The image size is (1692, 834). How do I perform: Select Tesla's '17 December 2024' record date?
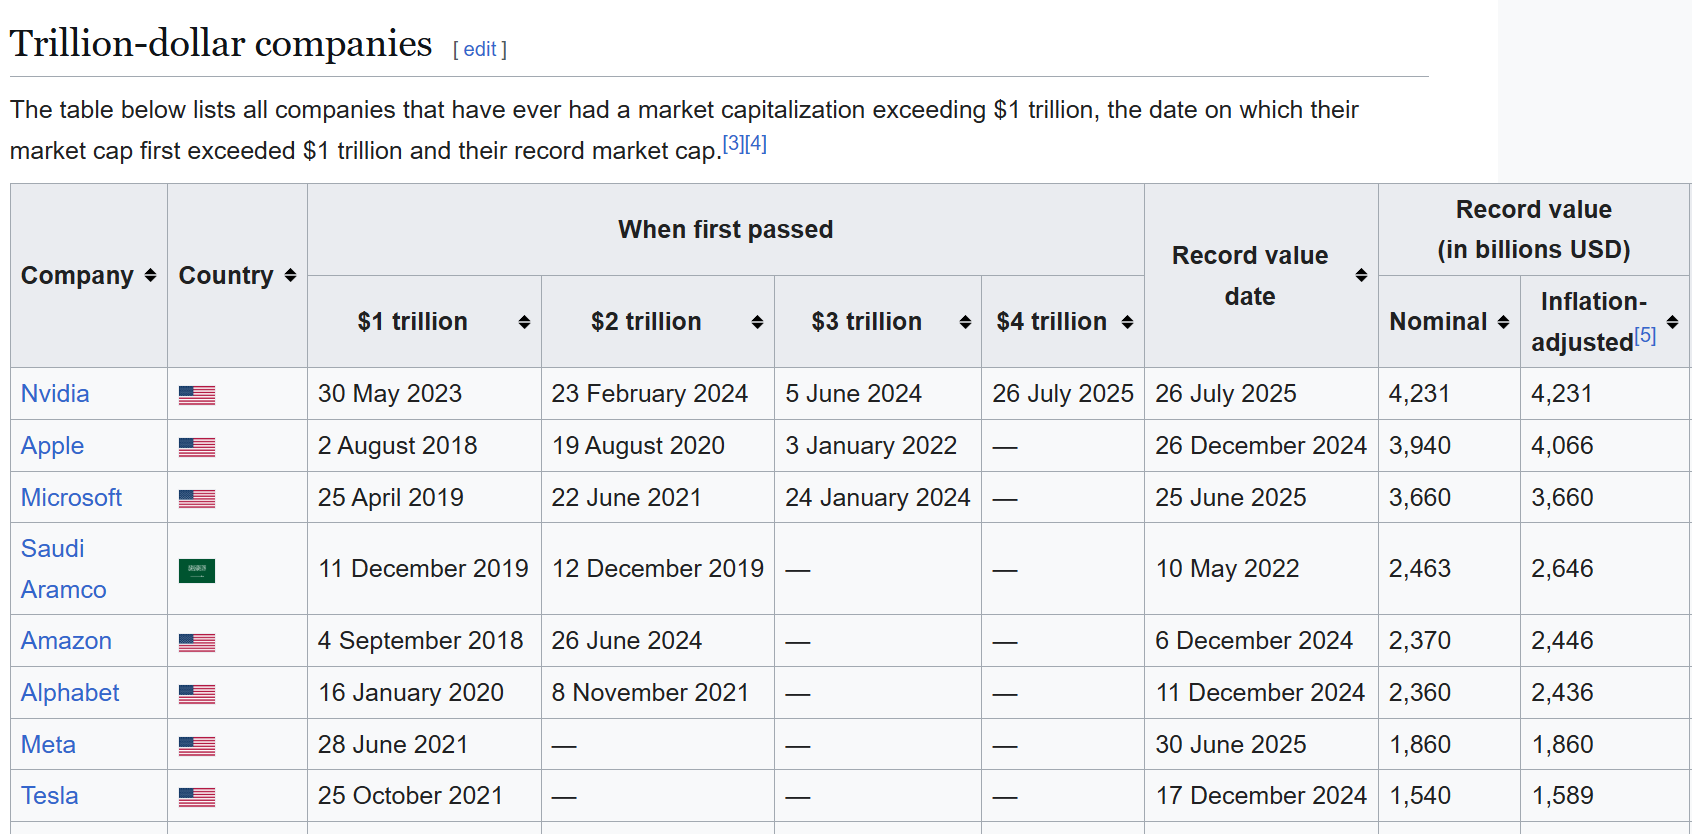(x=1261, y=796)
